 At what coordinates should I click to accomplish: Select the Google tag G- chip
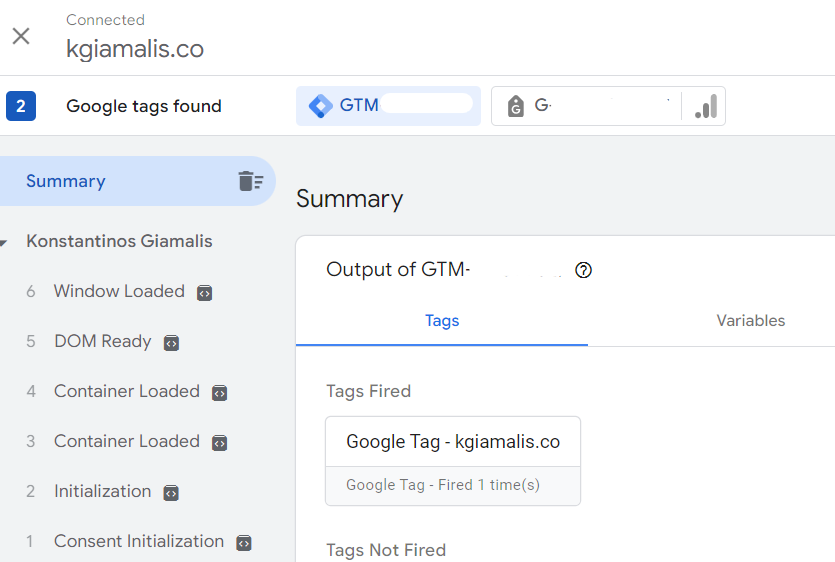point(586,106)
